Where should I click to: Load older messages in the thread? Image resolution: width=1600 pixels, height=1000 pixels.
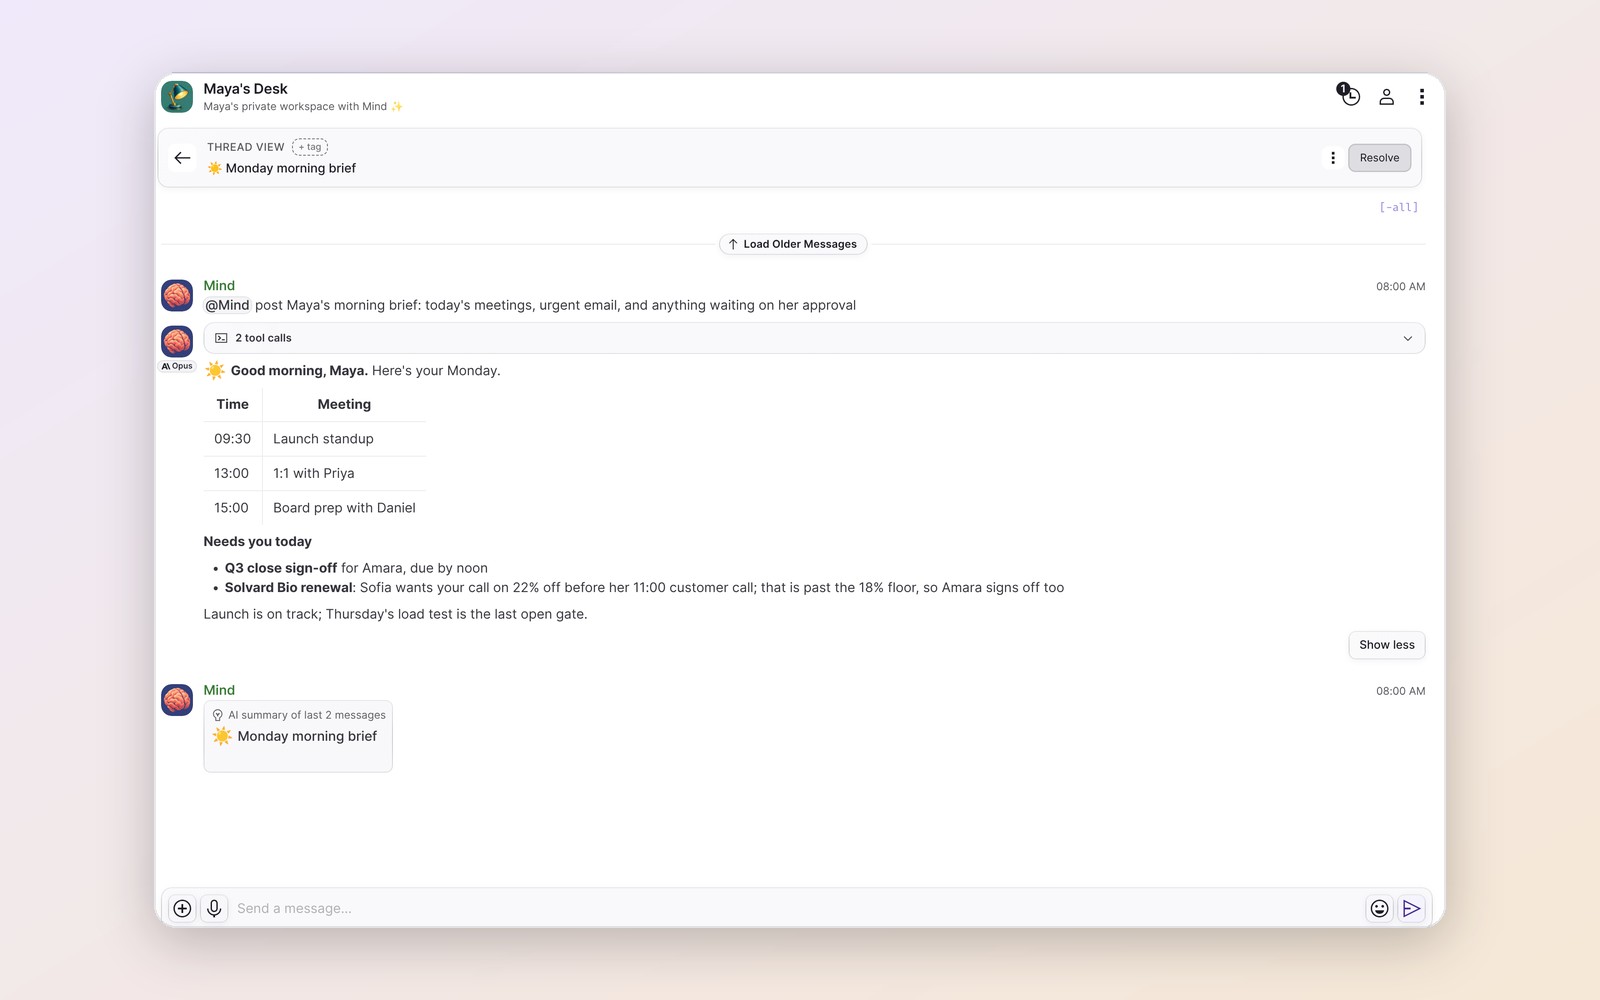coord(792,244)
